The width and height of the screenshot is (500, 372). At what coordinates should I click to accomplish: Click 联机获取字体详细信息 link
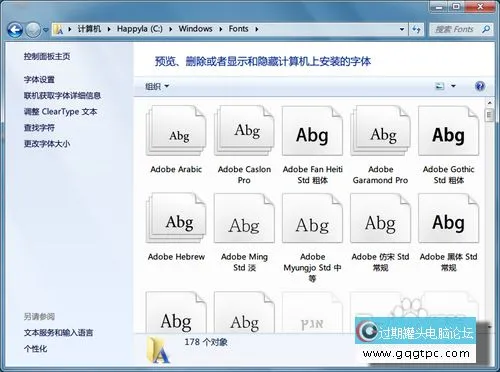(62, 95)
